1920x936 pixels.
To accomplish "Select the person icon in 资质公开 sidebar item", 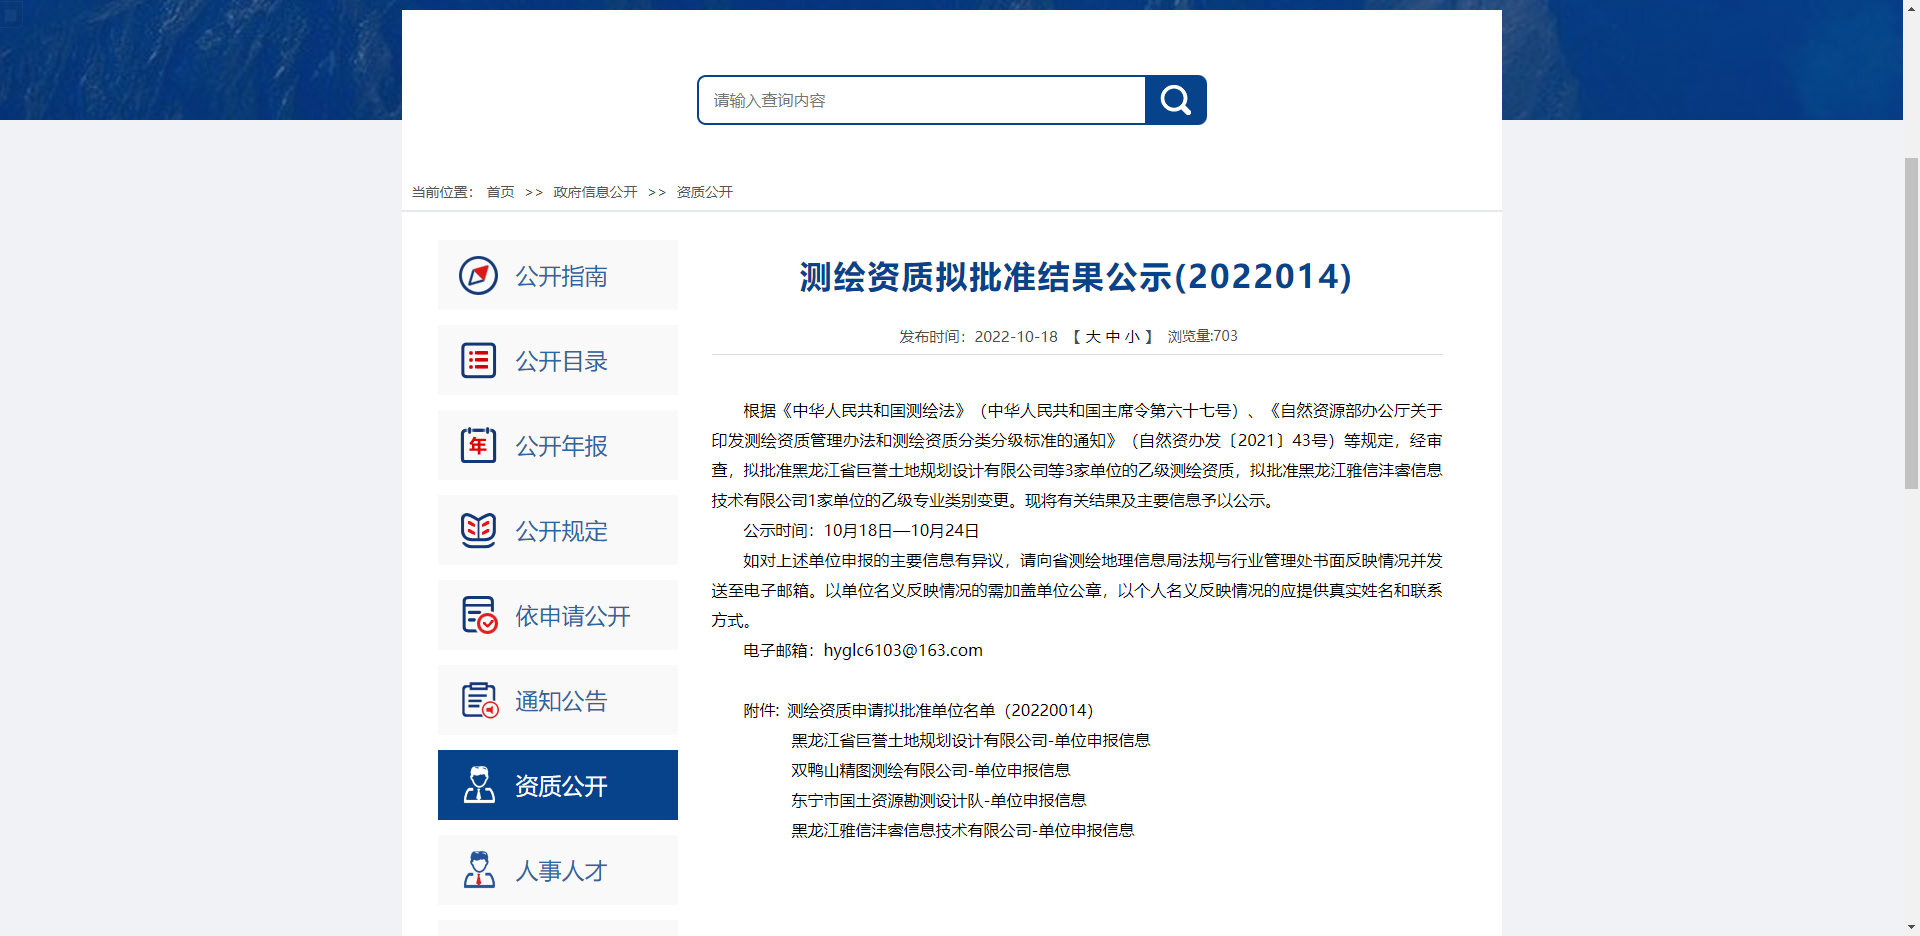I will pyautogui.click(x=478, y=786).
